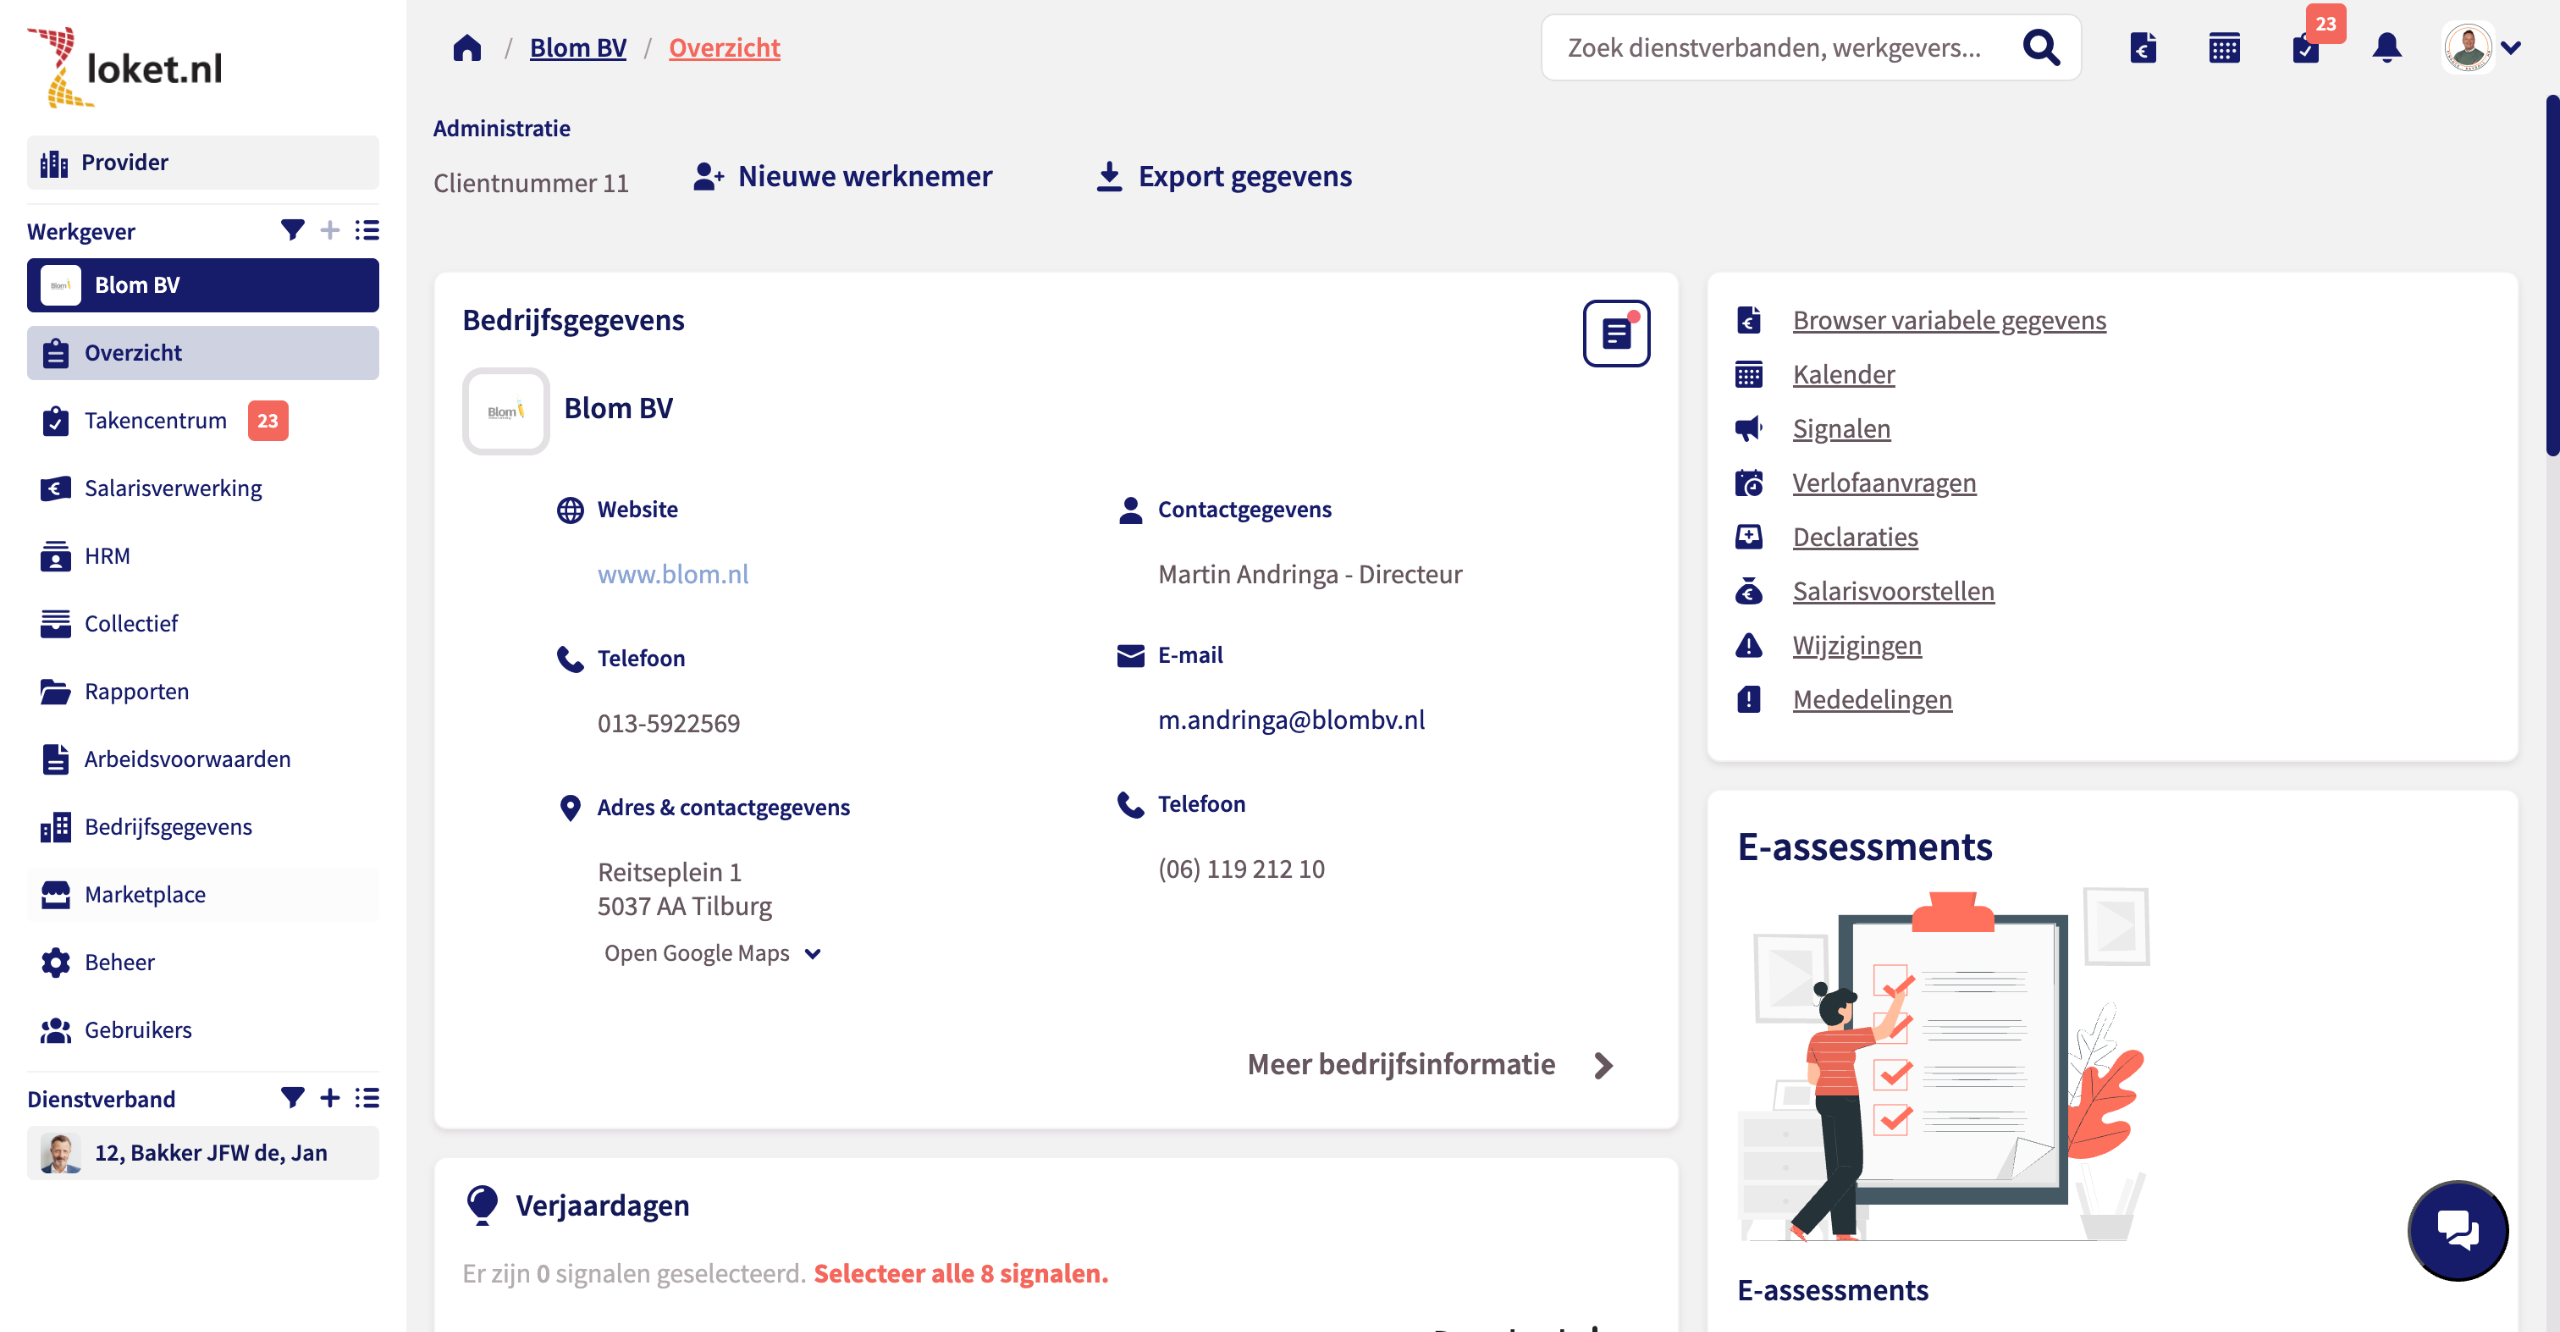Open the calendar icon in top bar

click(2224, 47)
